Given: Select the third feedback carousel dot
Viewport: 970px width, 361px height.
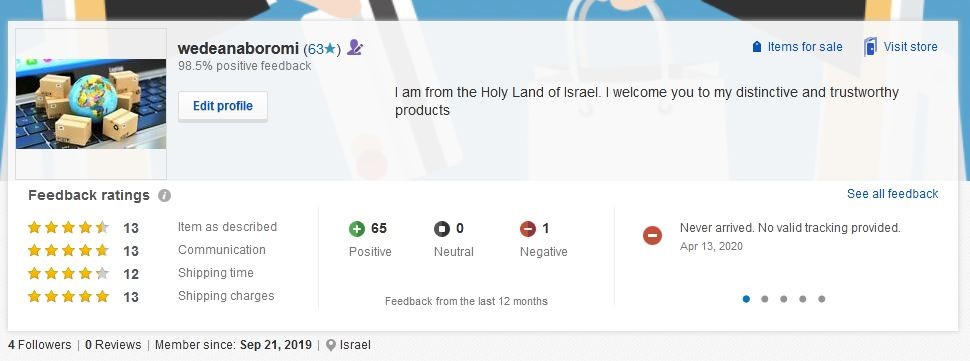Looking at the screenshot, I should click(784, 299).
